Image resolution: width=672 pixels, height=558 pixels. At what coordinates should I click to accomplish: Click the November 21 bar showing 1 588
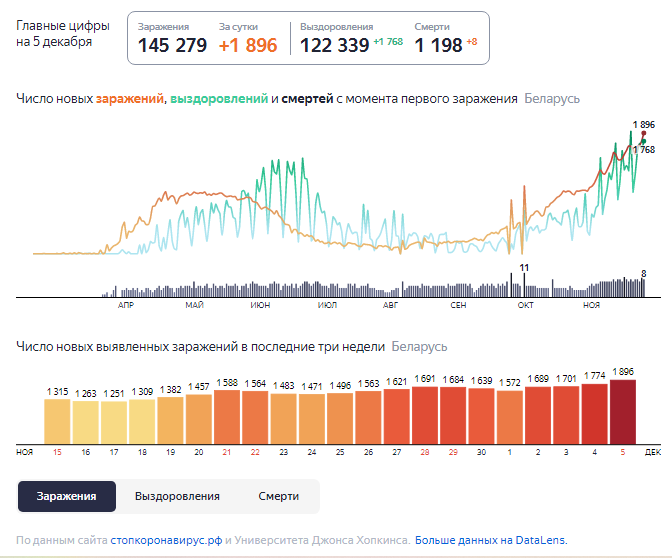(x=227, y=416)
